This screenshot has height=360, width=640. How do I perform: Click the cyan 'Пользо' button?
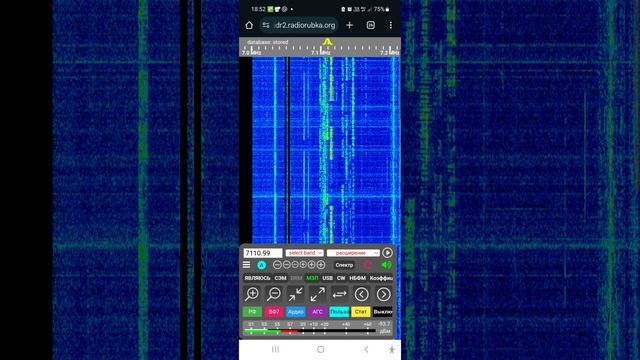click(x=339, y=312)
